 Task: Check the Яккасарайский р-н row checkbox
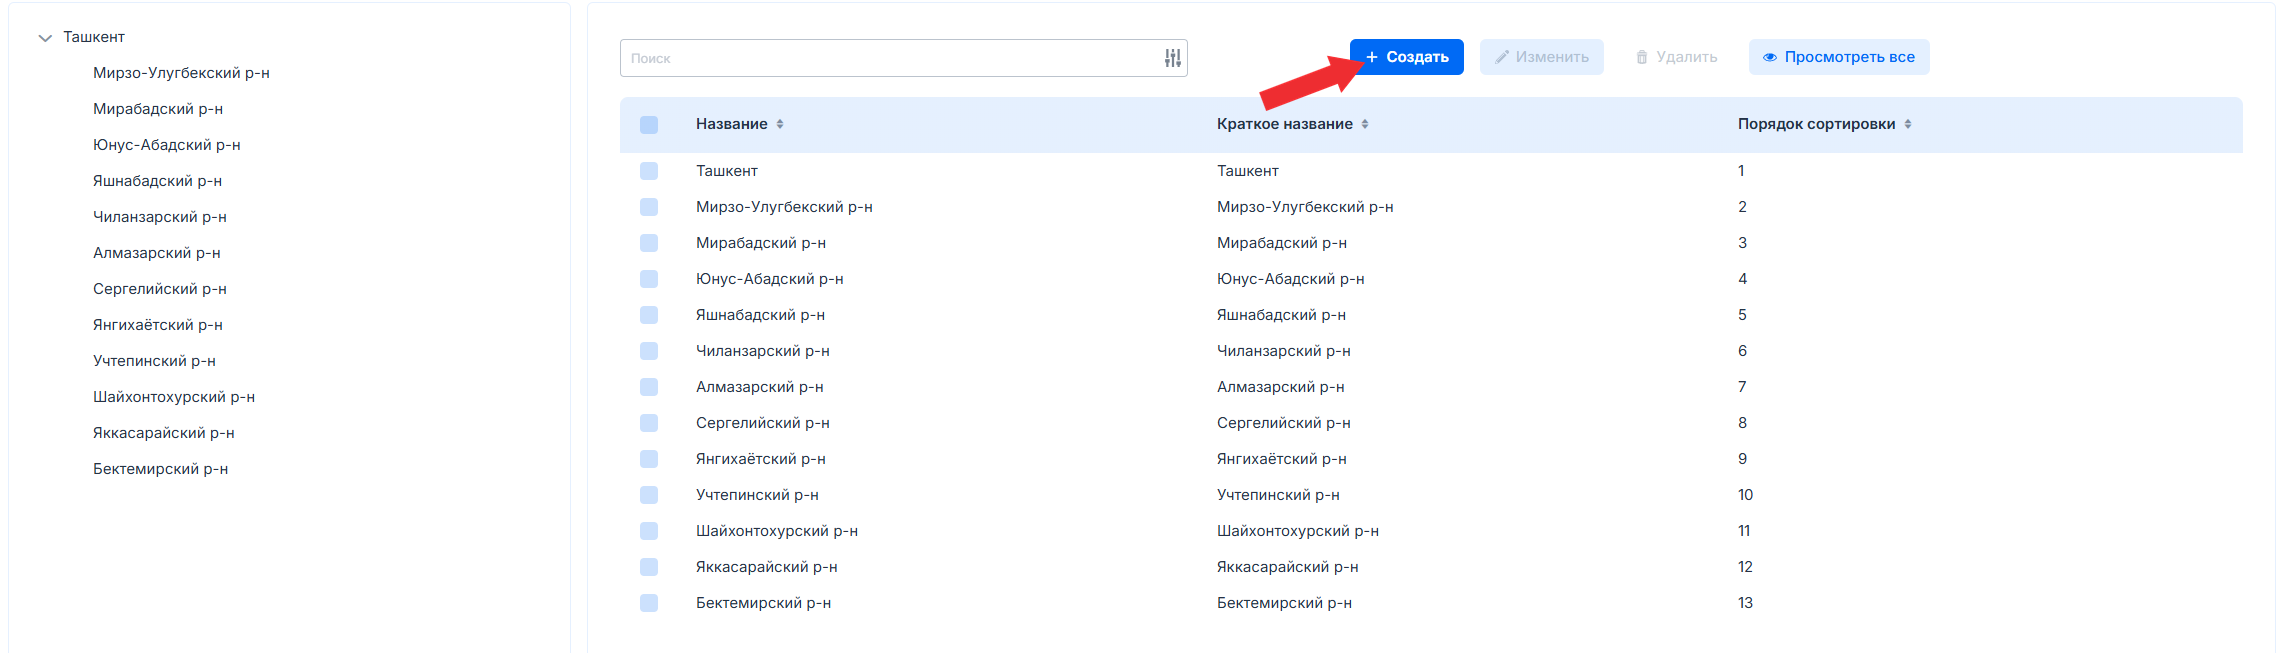pos(649,567)
